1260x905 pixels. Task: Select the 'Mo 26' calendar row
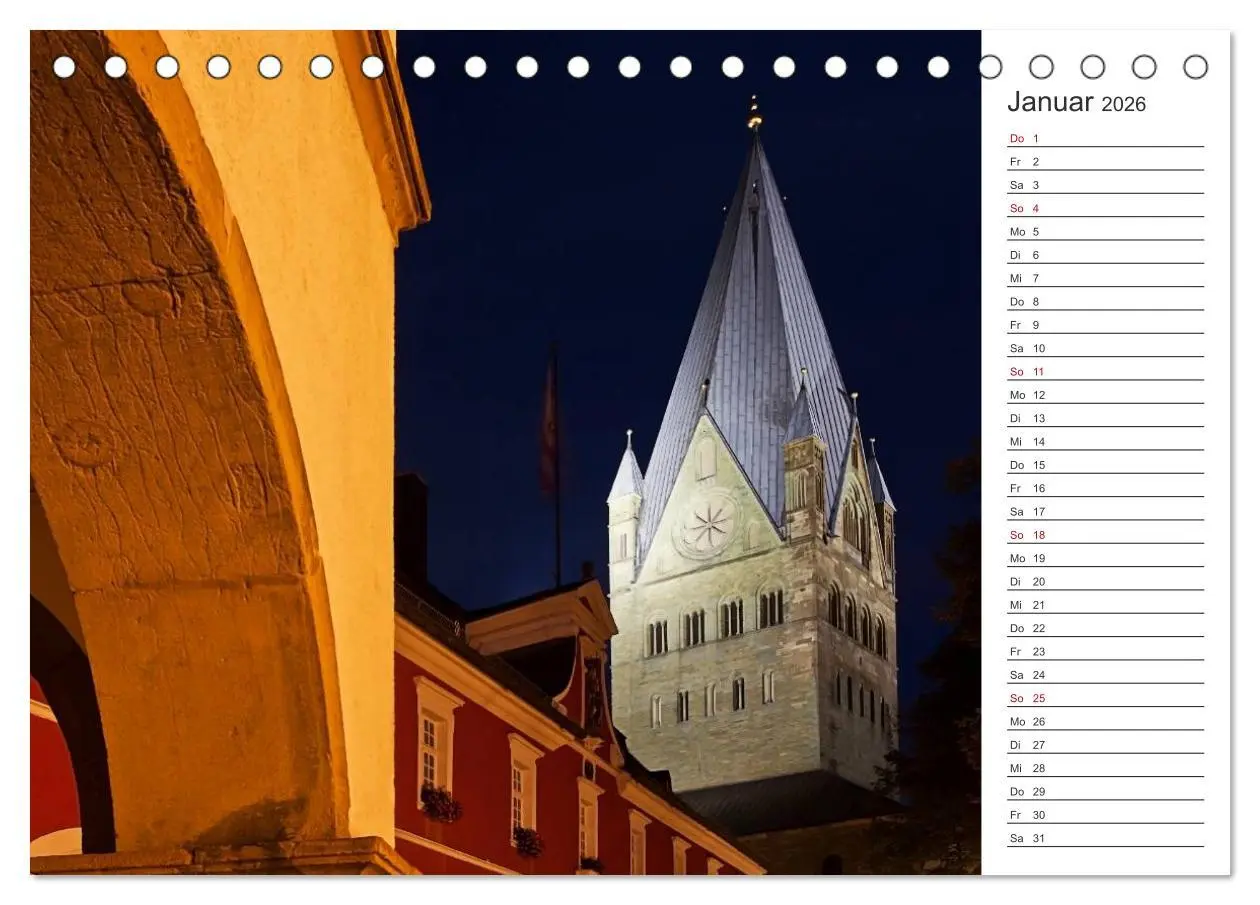click(1105, 721)
